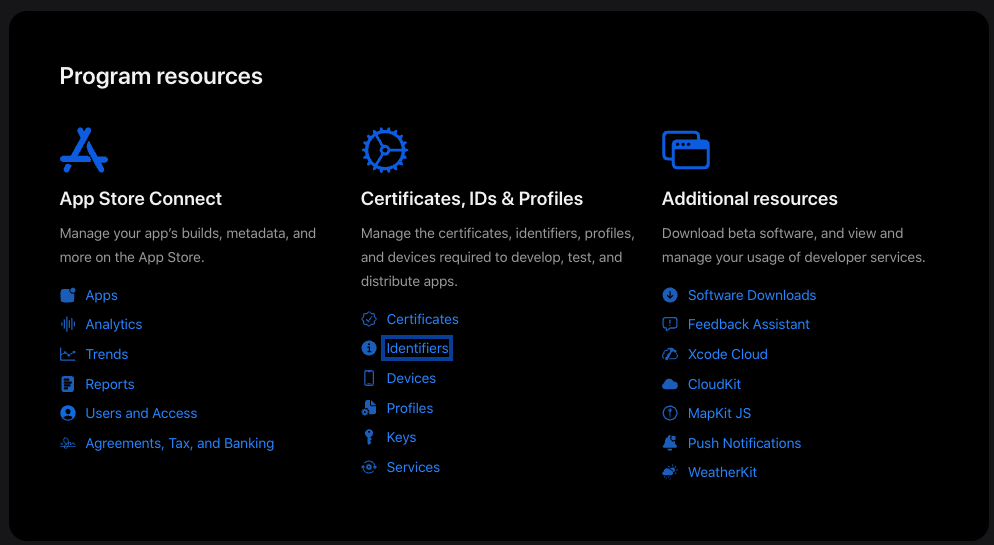The height and width of the screenshot is (545, 994).
Task: Open Software Downloads
Action: (x=752, y=295)
